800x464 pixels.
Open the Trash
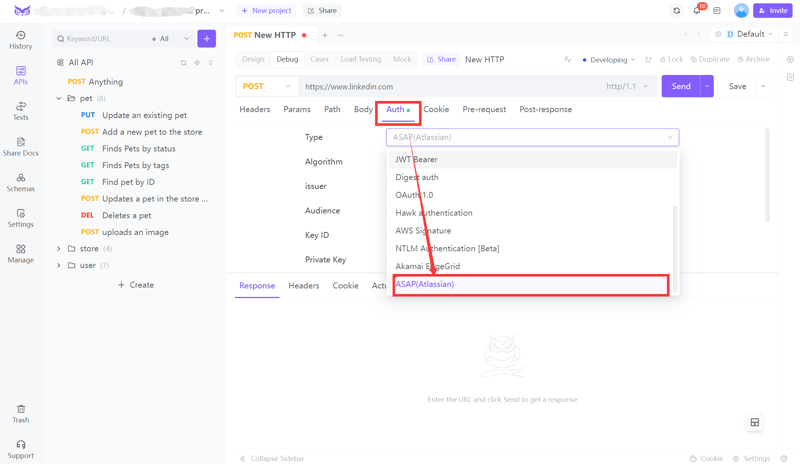pos(20,414)
